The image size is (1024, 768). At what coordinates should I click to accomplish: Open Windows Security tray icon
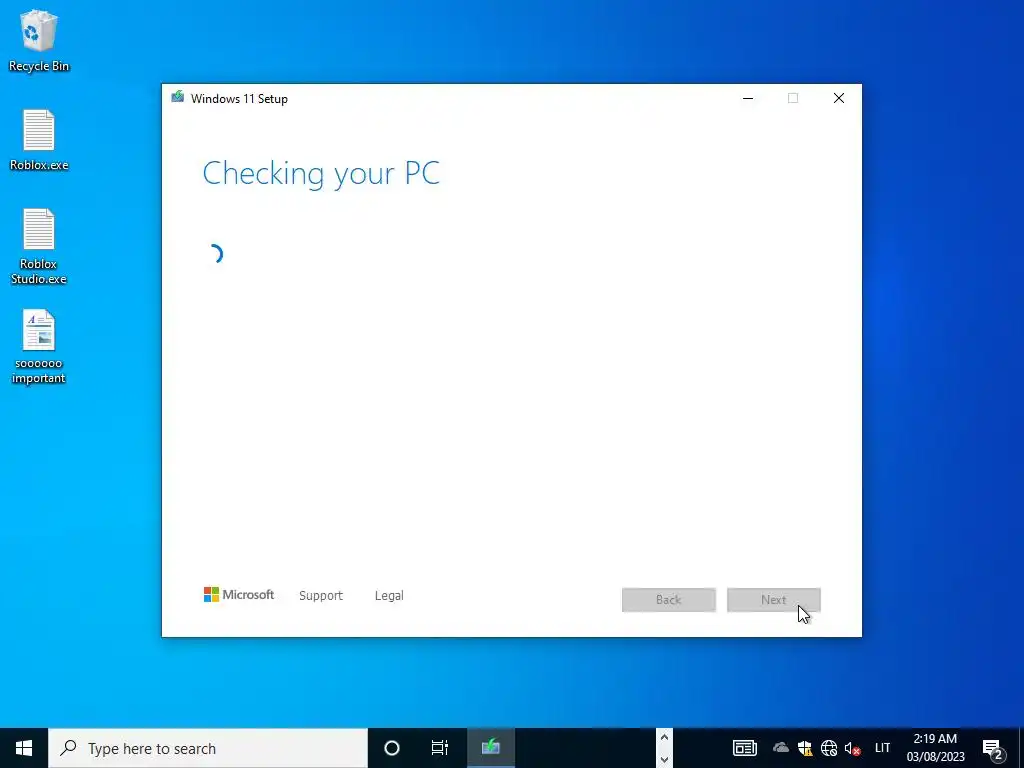coord(805,748)
